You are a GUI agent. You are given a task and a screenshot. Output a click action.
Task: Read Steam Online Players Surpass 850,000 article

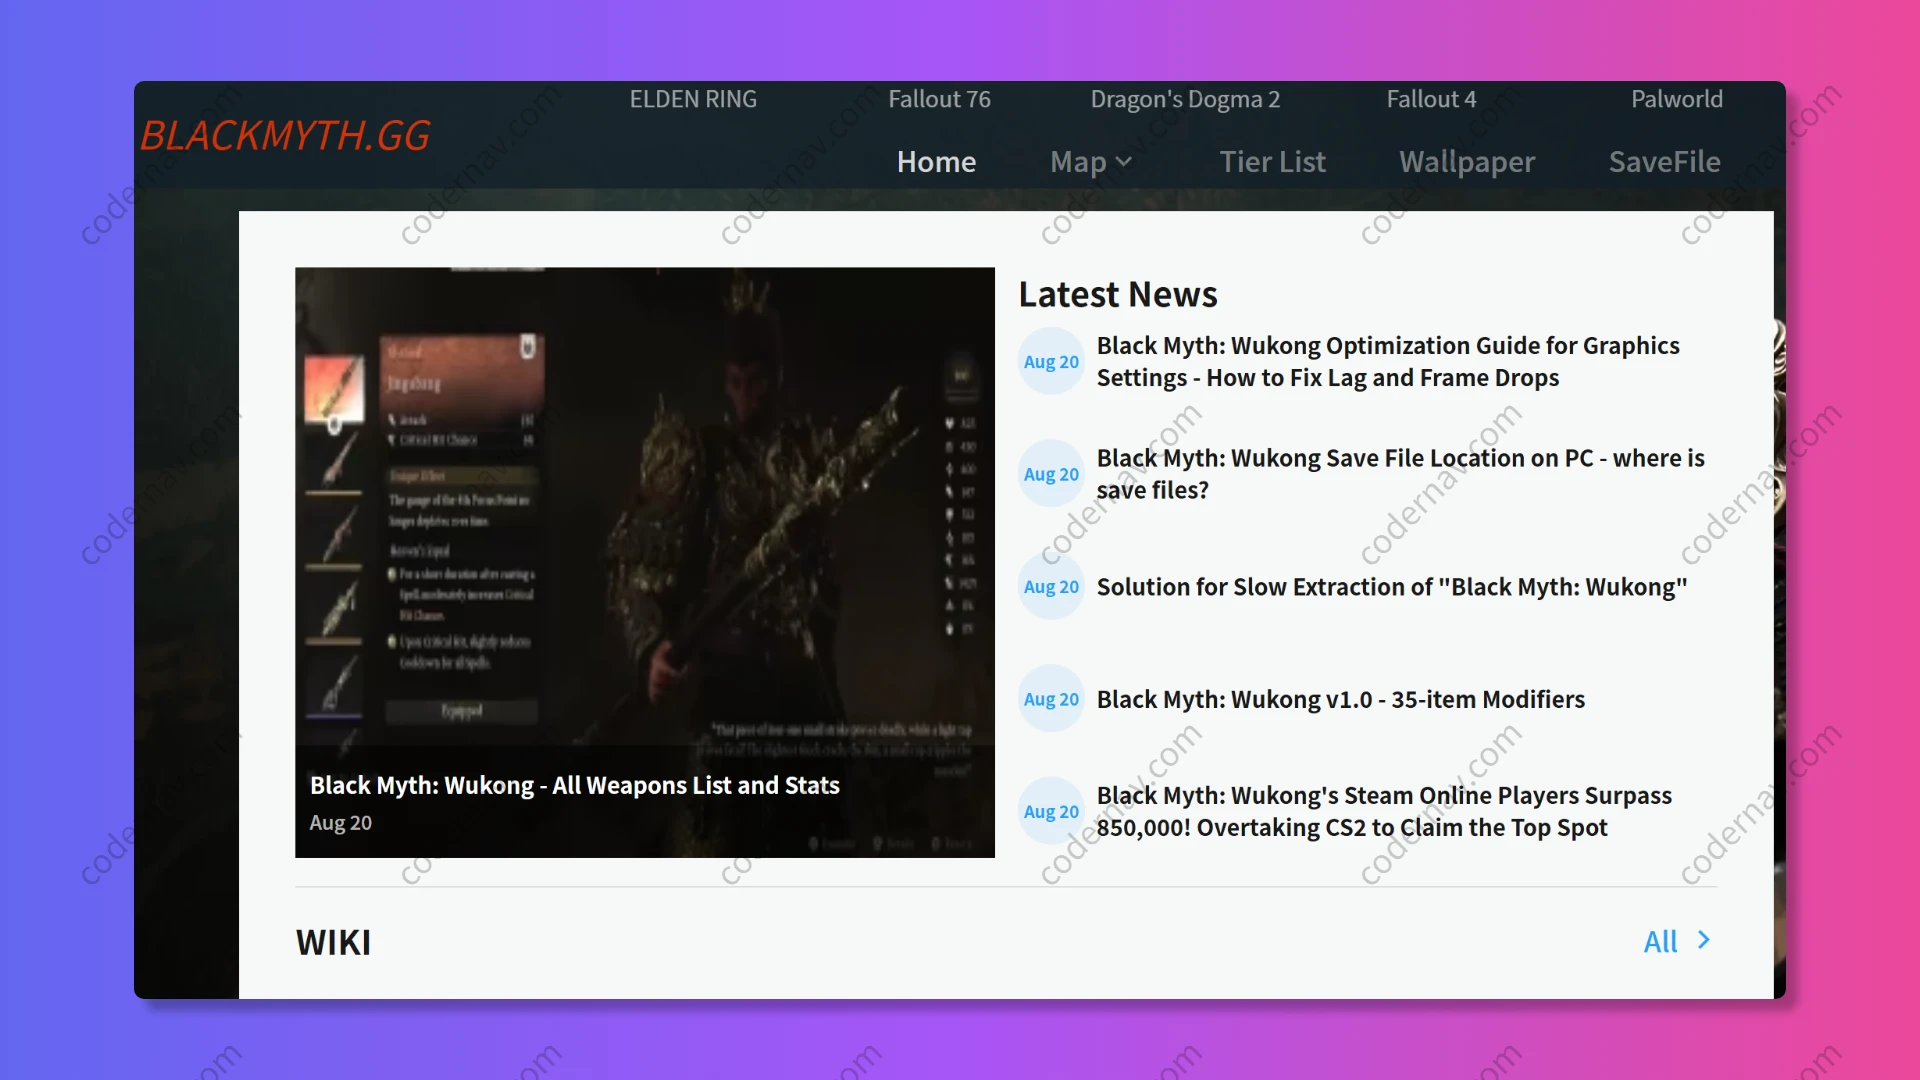[x=1383, y=811]
